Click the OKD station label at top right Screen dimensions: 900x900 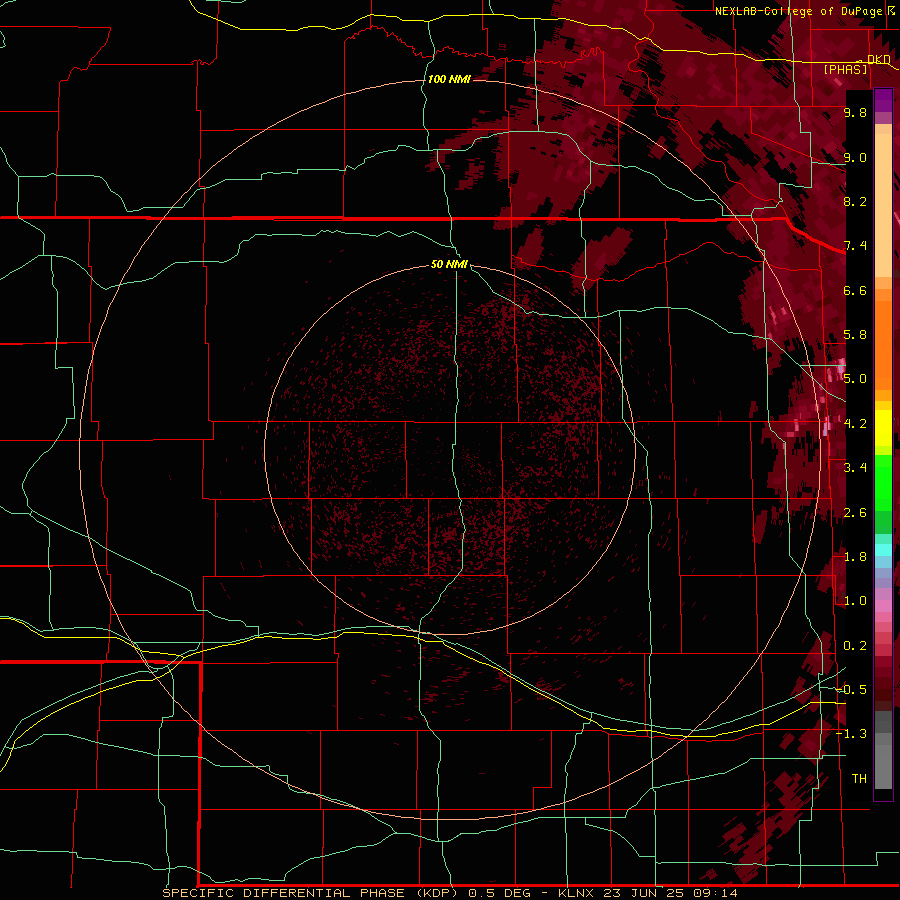click(x=878, y=59)
